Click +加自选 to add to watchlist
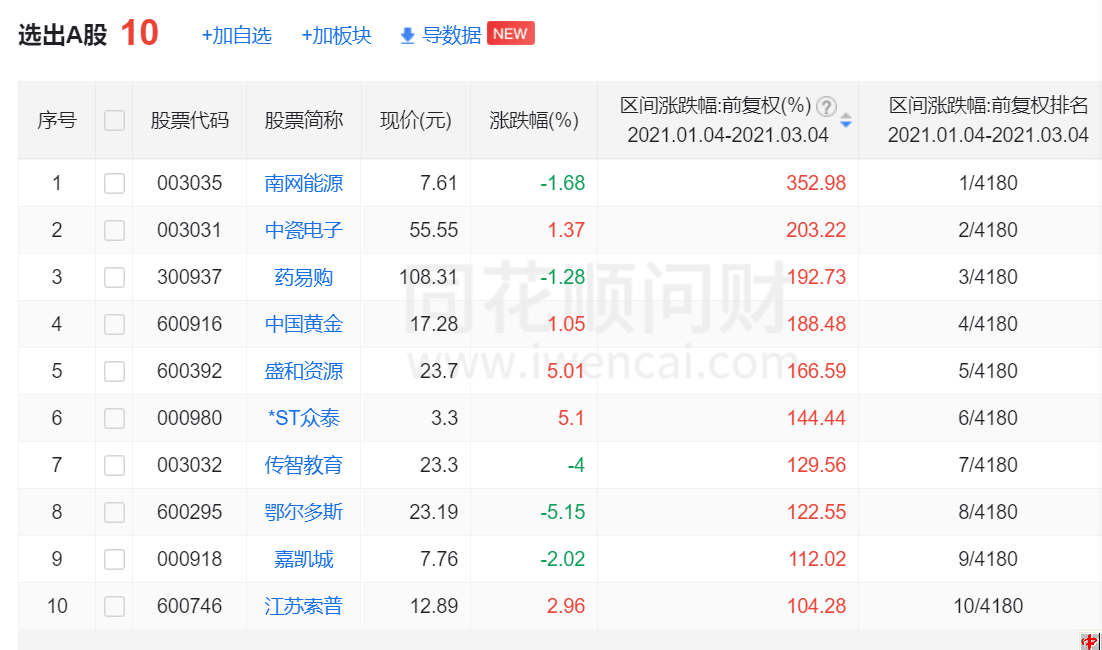This screenshot has height=650, width=1102. pyautogui.click(x=236, y=36)
